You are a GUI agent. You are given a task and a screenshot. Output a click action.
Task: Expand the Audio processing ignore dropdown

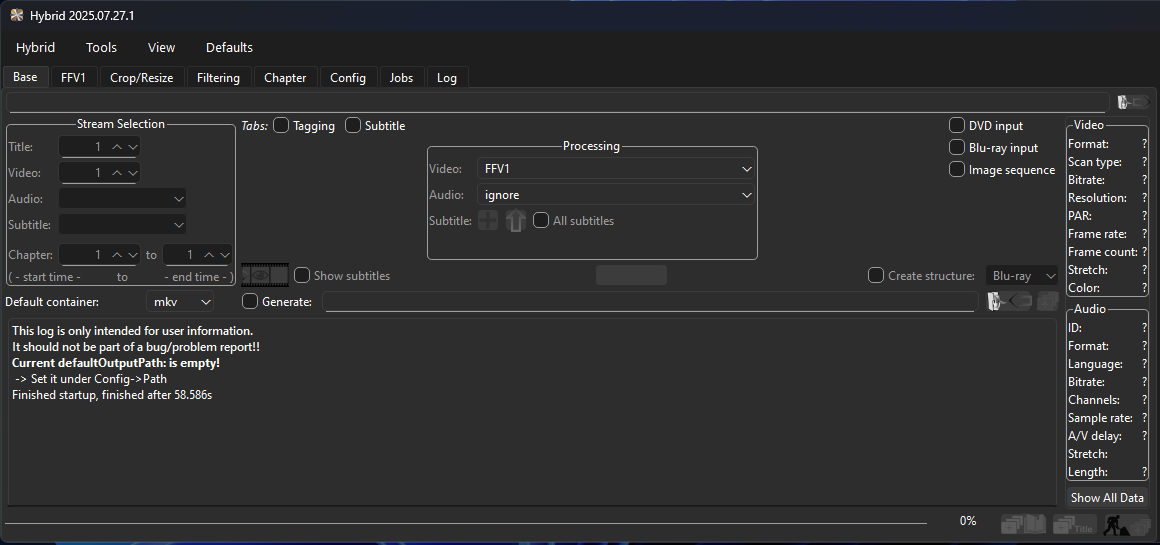[x=615, y=195]
